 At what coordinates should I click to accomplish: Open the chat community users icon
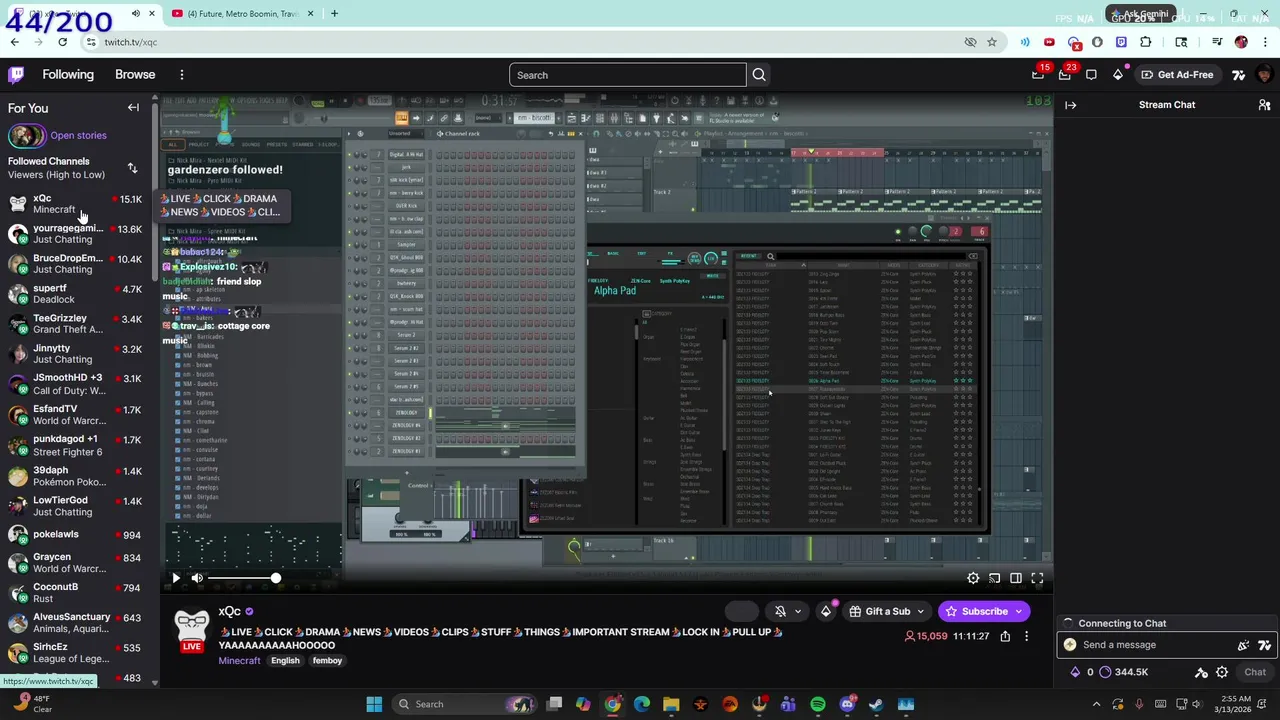1264,105
